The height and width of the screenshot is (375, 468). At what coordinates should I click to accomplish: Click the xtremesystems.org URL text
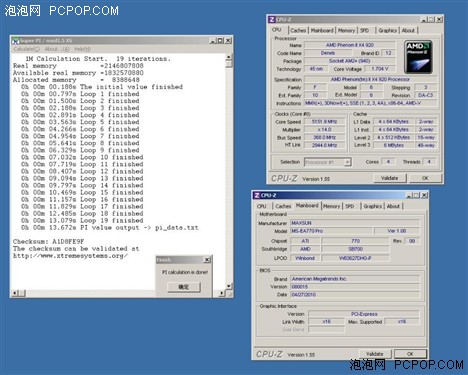tap(70, 256)
